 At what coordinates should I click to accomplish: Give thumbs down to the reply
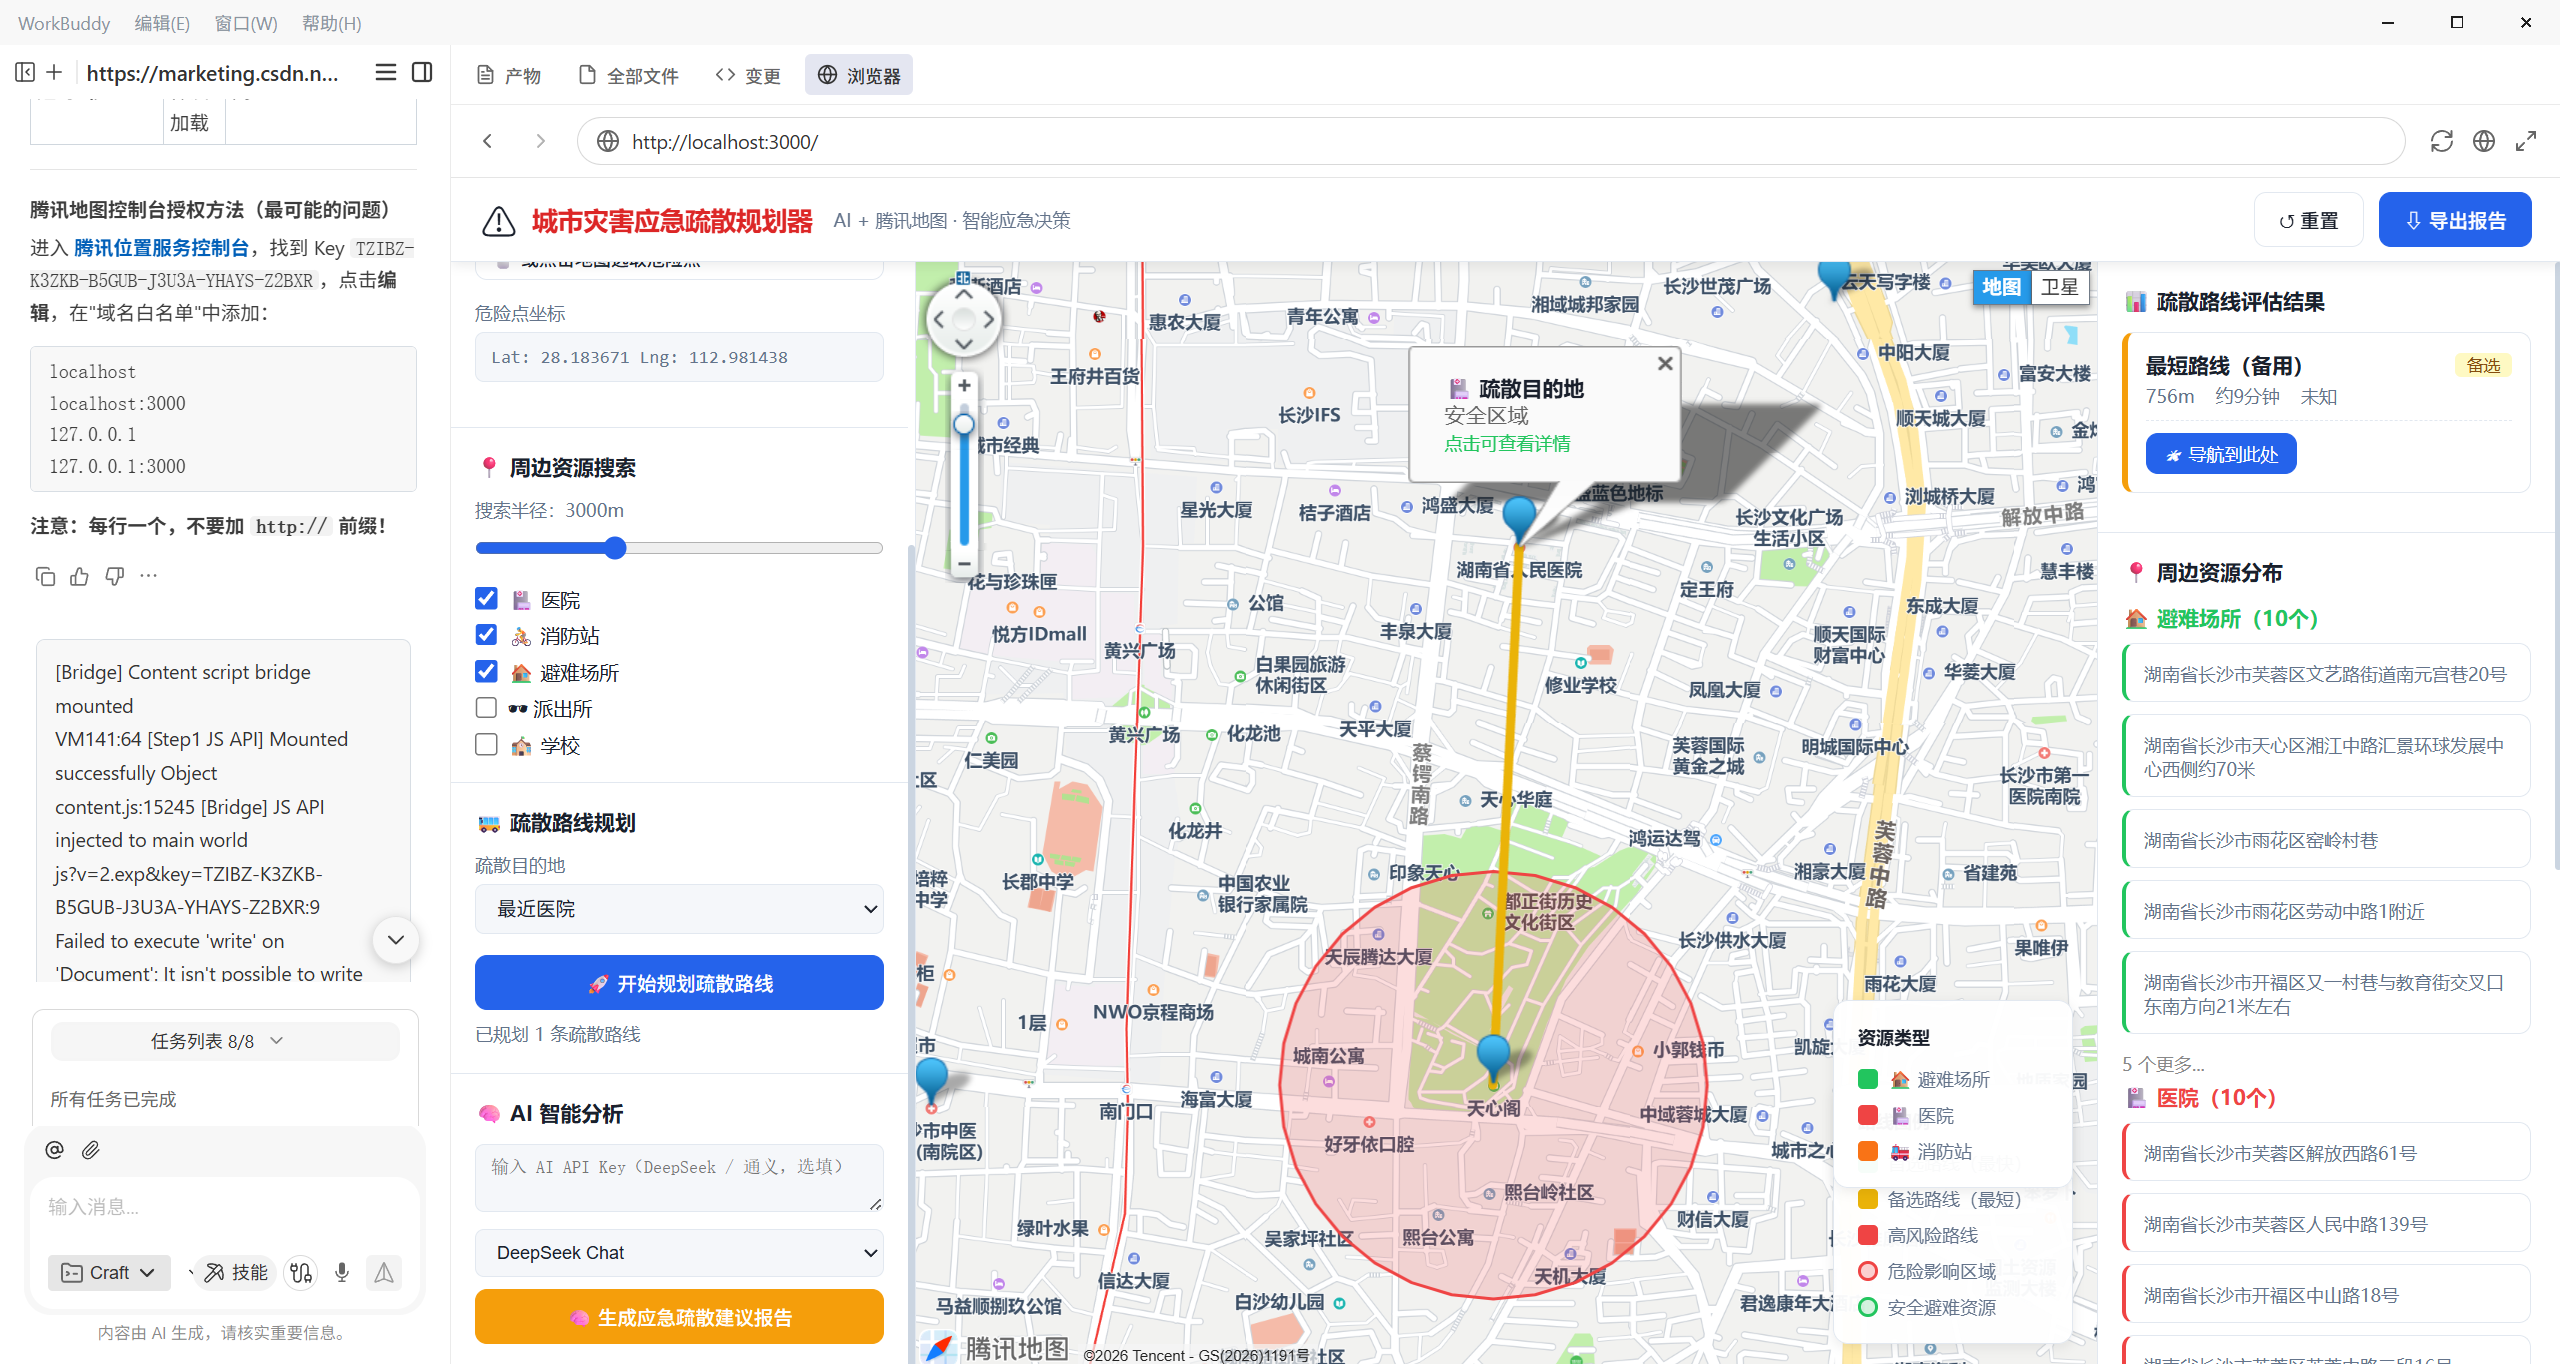(x=115, y=576)
